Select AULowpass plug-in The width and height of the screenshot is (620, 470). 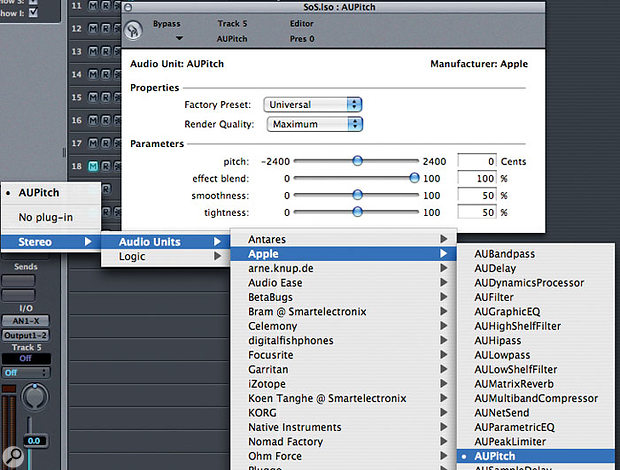(536, 355)
